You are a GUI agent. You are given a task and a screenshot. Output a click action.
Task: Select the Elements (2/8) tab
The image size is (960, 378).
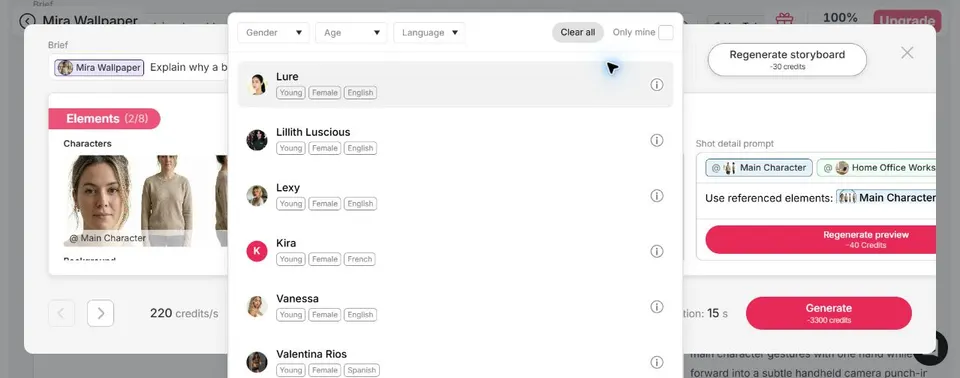[x=104, y=119]
